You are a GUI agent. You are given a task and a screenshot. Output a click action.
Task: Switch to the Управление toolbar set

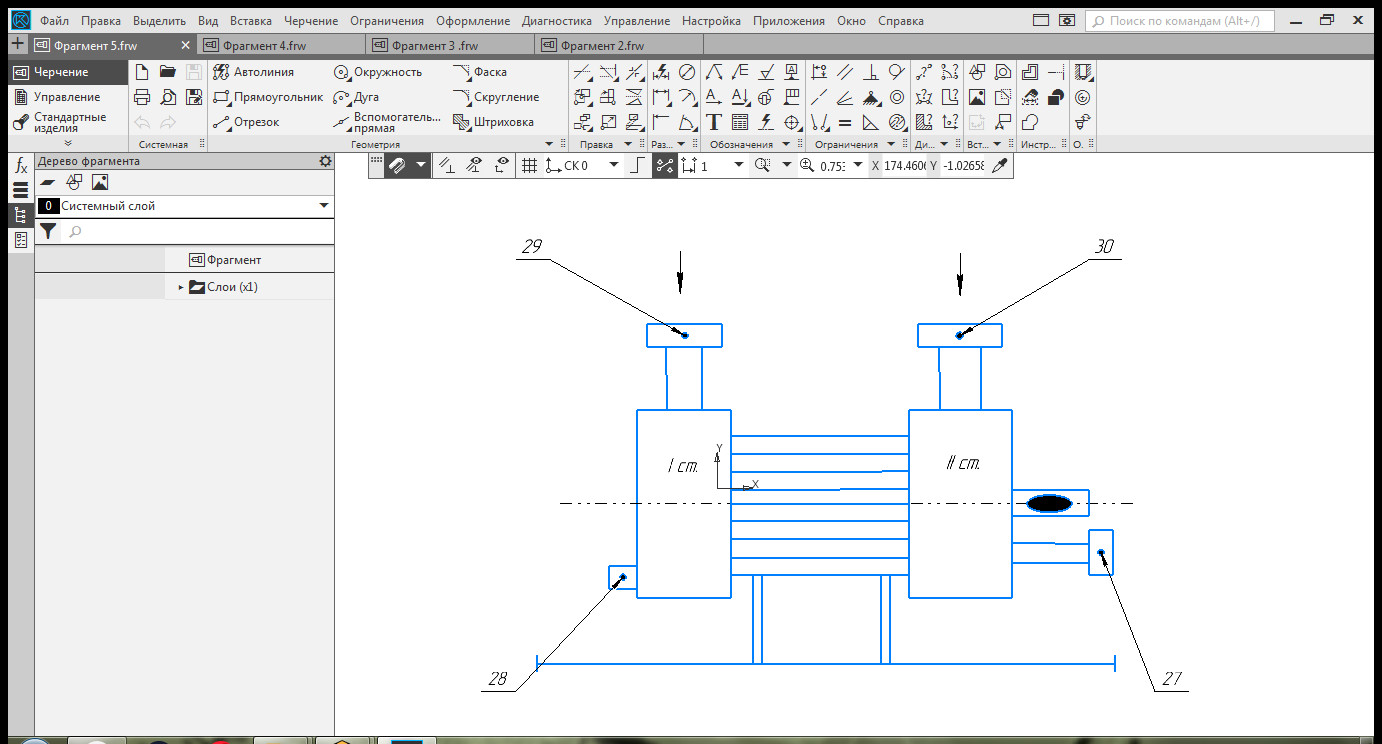tap(66, 97)
